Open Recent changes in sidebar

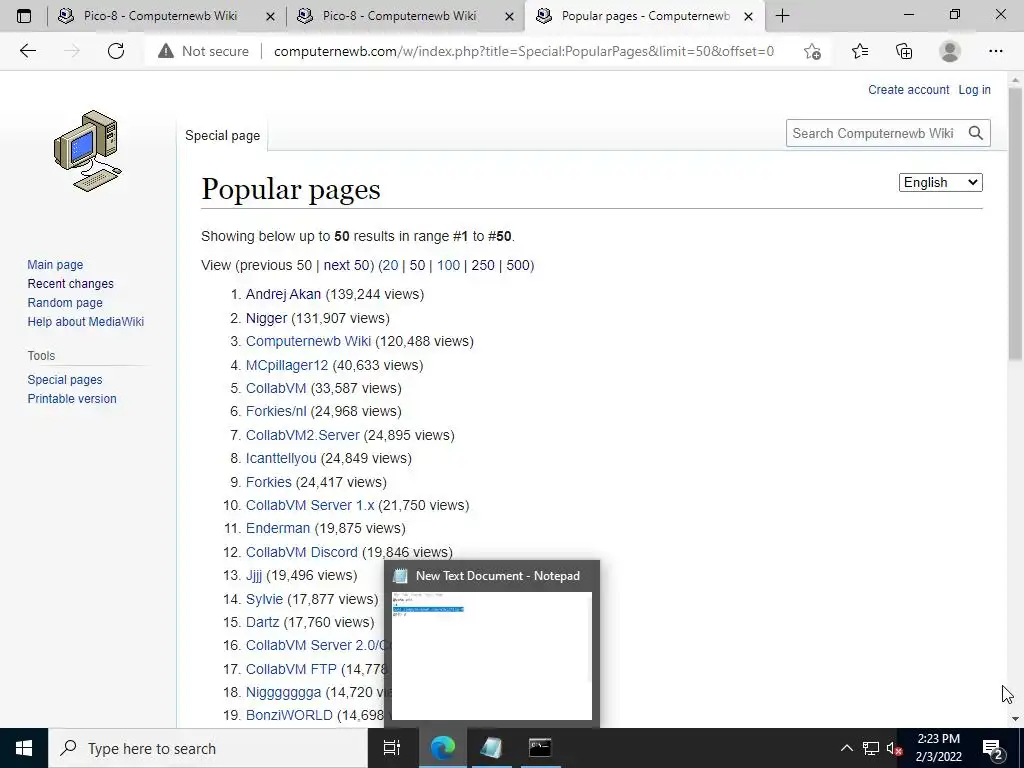click(x=71, y=283)
